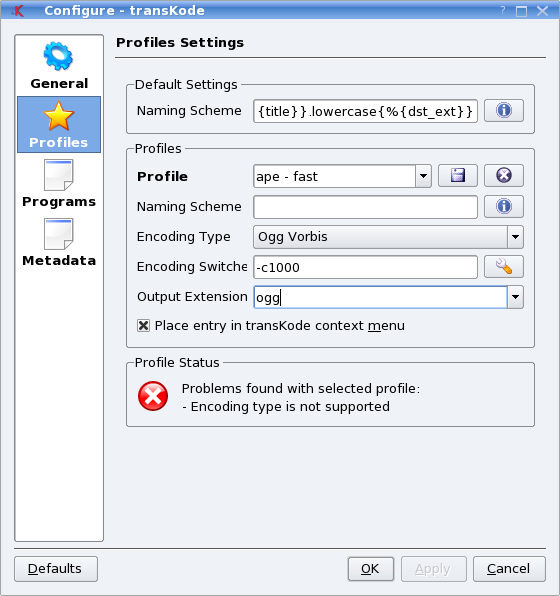Click the Encoding Switches field with -c1000

(x=365, y=267)
